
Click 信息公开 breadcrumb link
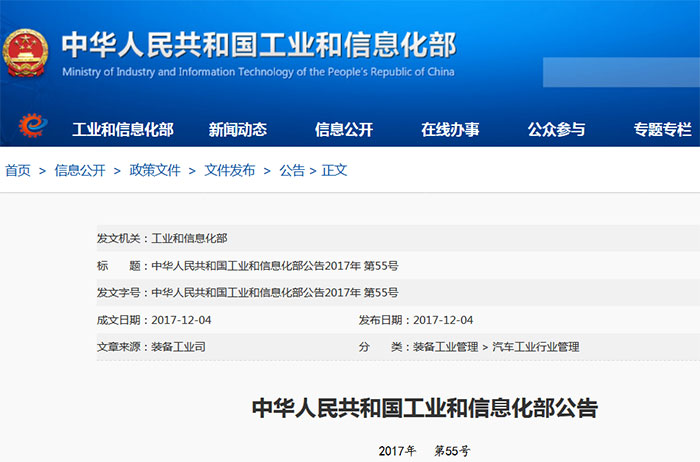(80, 170)
